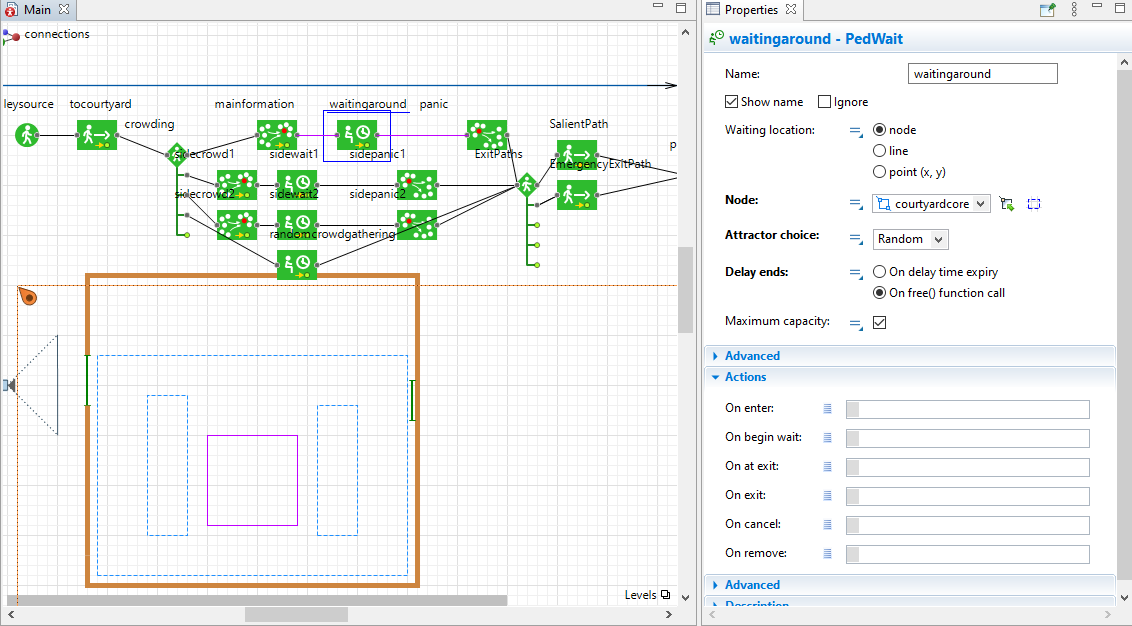Screen dimensions: 1132x626
Task: Click the orange pedestrian target marker on canvas
Action: click(27, 296)
